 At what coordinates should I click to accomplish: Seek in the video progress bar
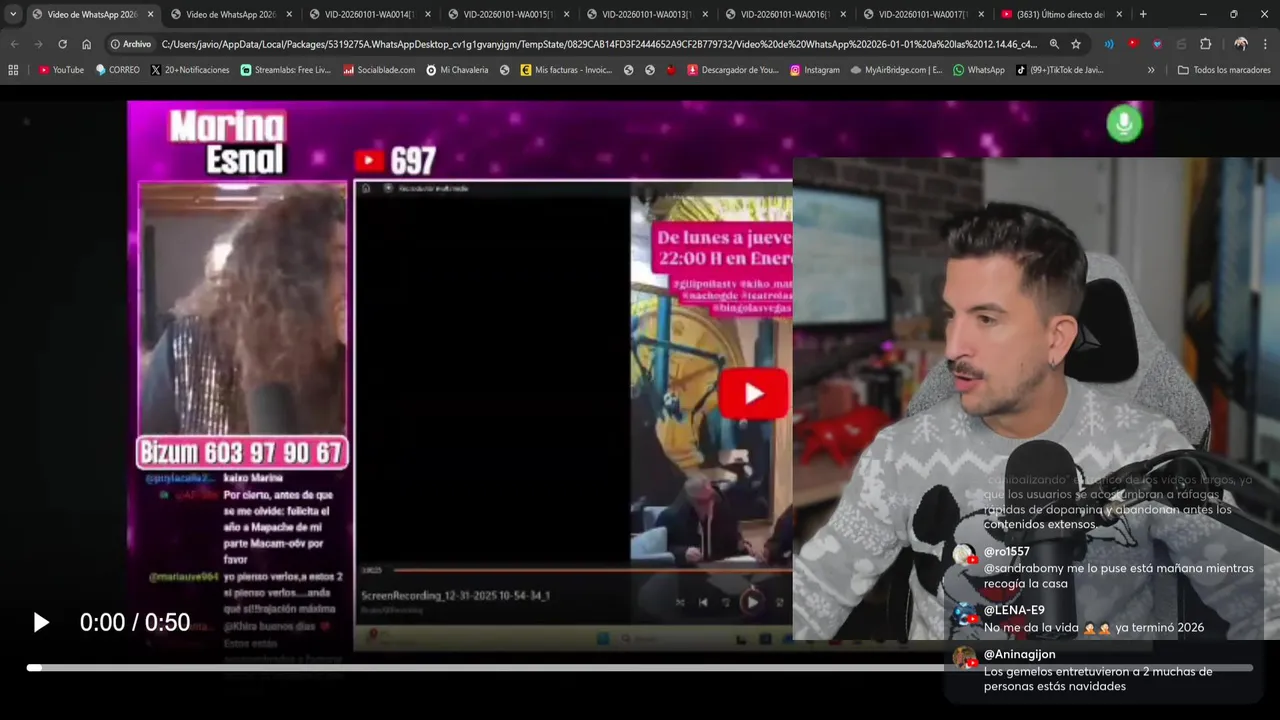[x=640, y=668]
